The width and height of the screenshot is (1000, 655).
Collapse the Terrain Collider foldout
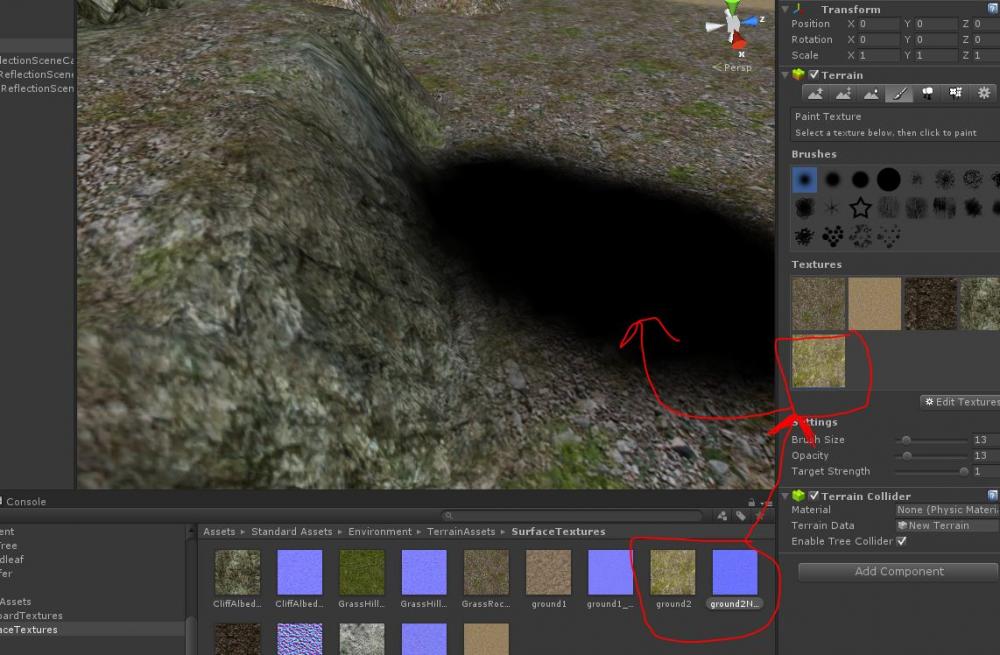tap(785, 496)
